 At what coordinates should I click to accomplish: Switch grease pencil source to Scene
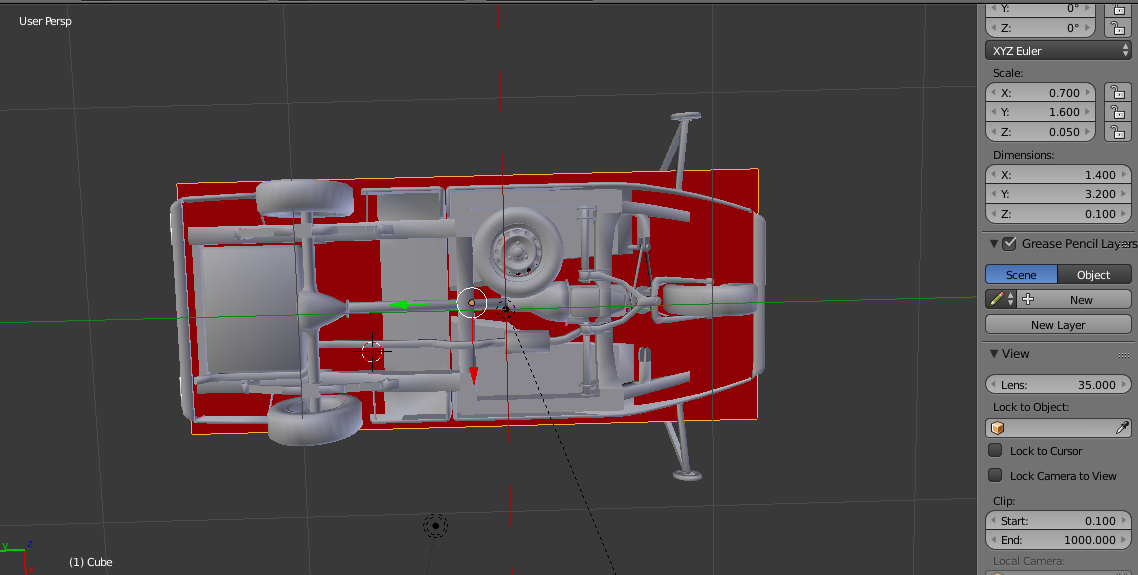coord(1020,274)
